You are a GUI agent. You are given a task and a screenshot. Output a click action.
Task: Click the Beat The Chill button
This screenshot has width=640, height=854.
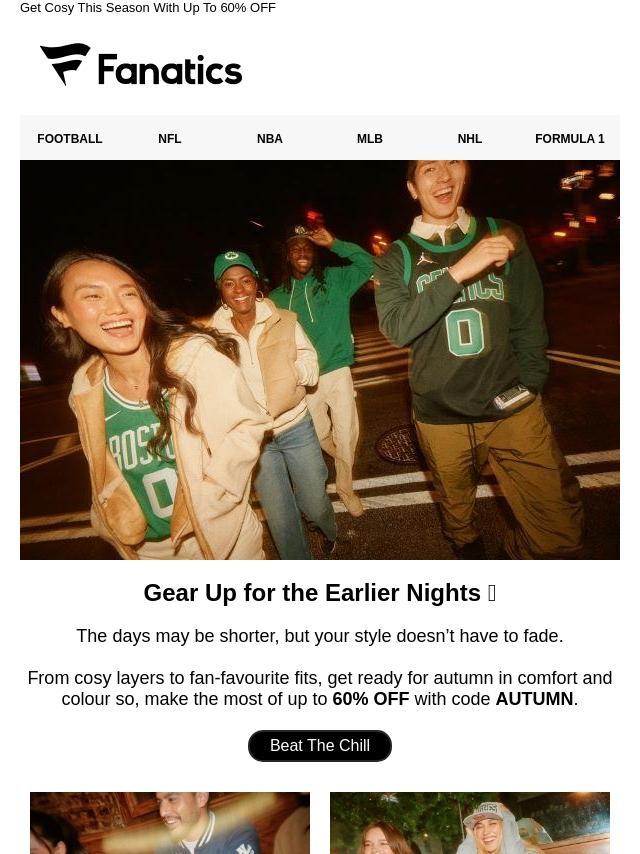point(320,746)
